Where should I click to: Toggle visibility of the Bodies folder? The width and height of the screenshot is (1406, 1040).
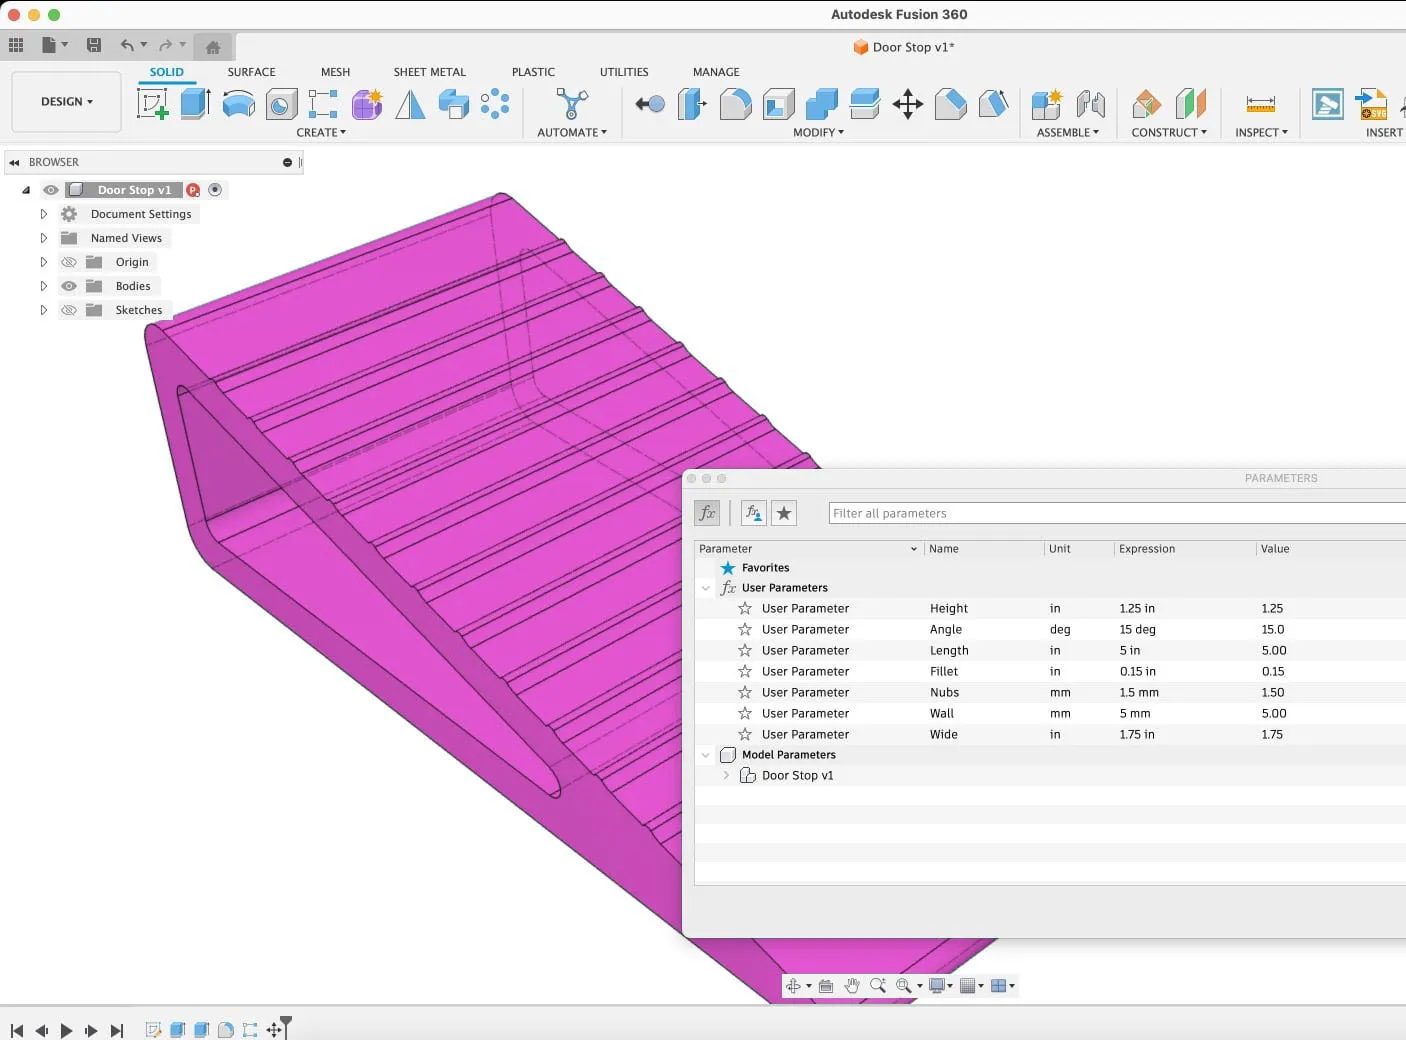click(68, 285)
